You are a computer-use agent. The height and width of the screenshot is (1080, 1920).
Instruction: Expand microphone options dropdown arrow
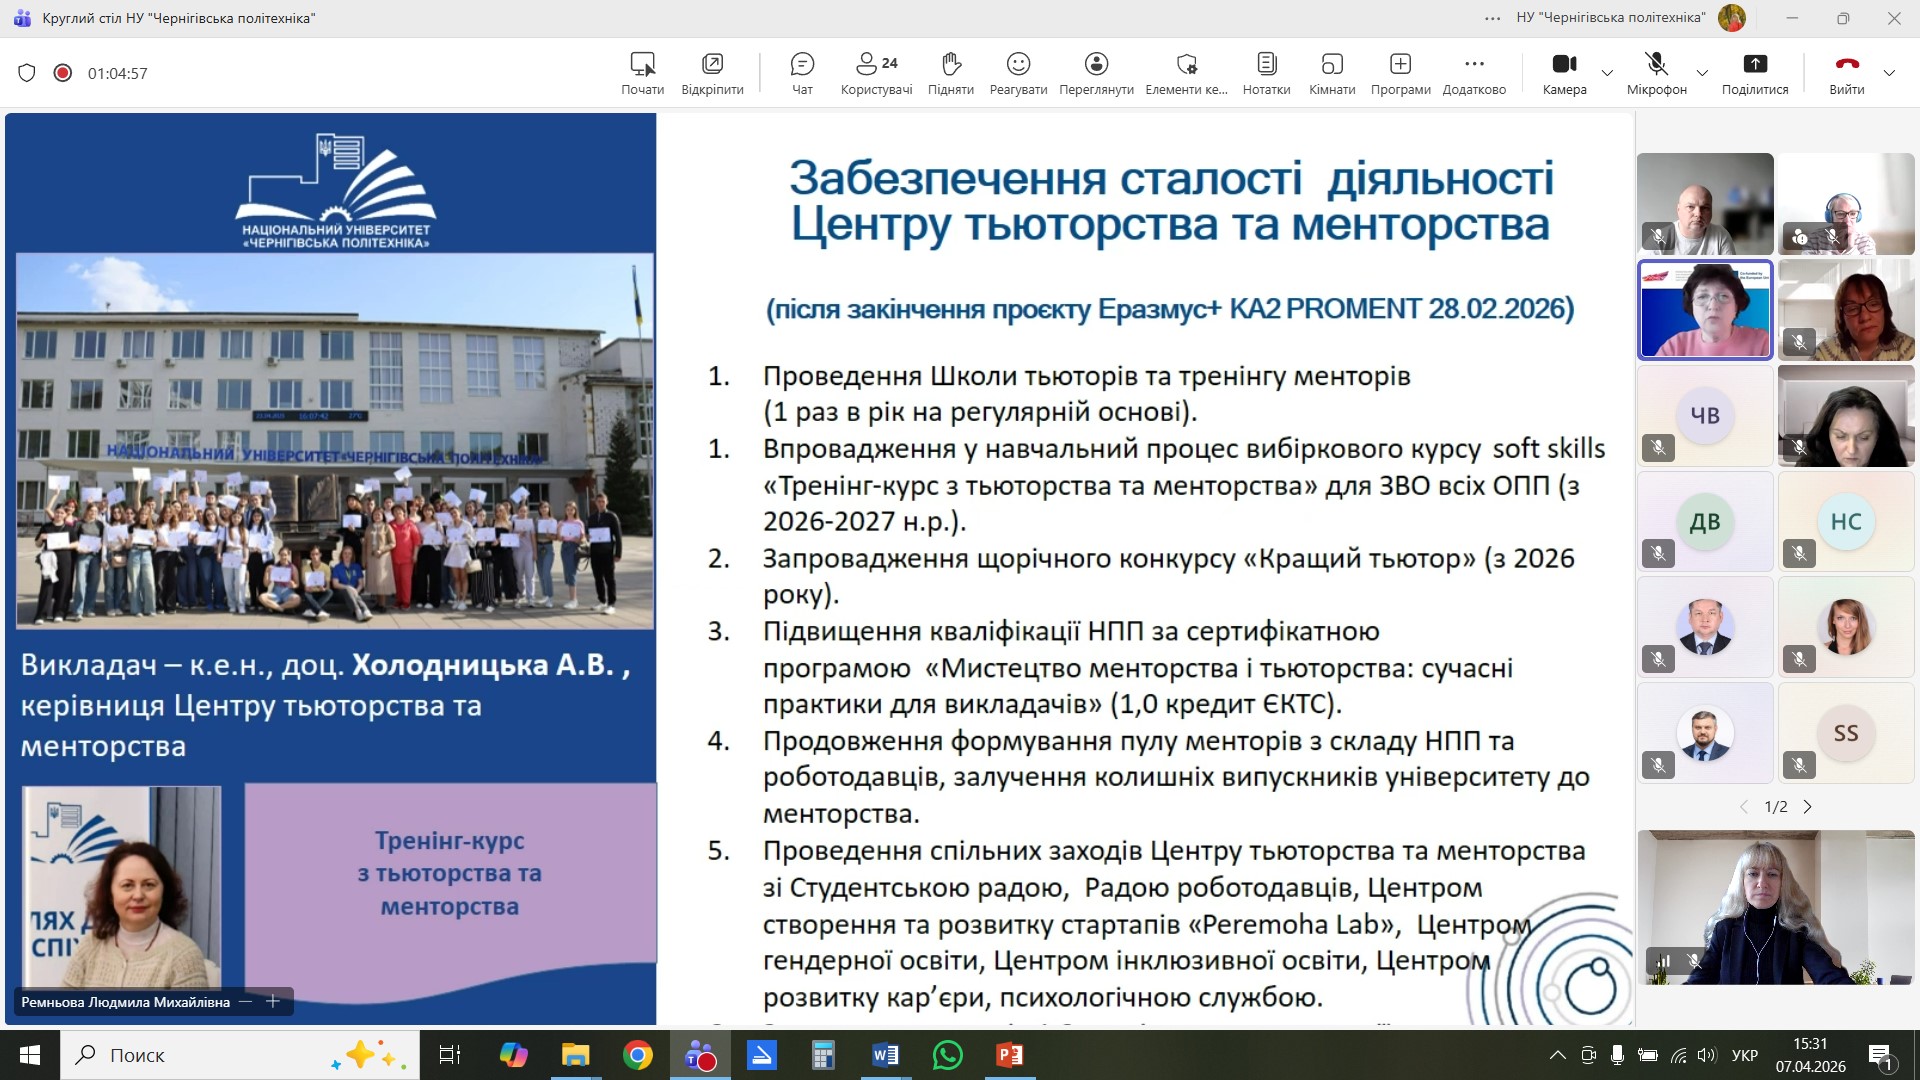coord(1702,73)
